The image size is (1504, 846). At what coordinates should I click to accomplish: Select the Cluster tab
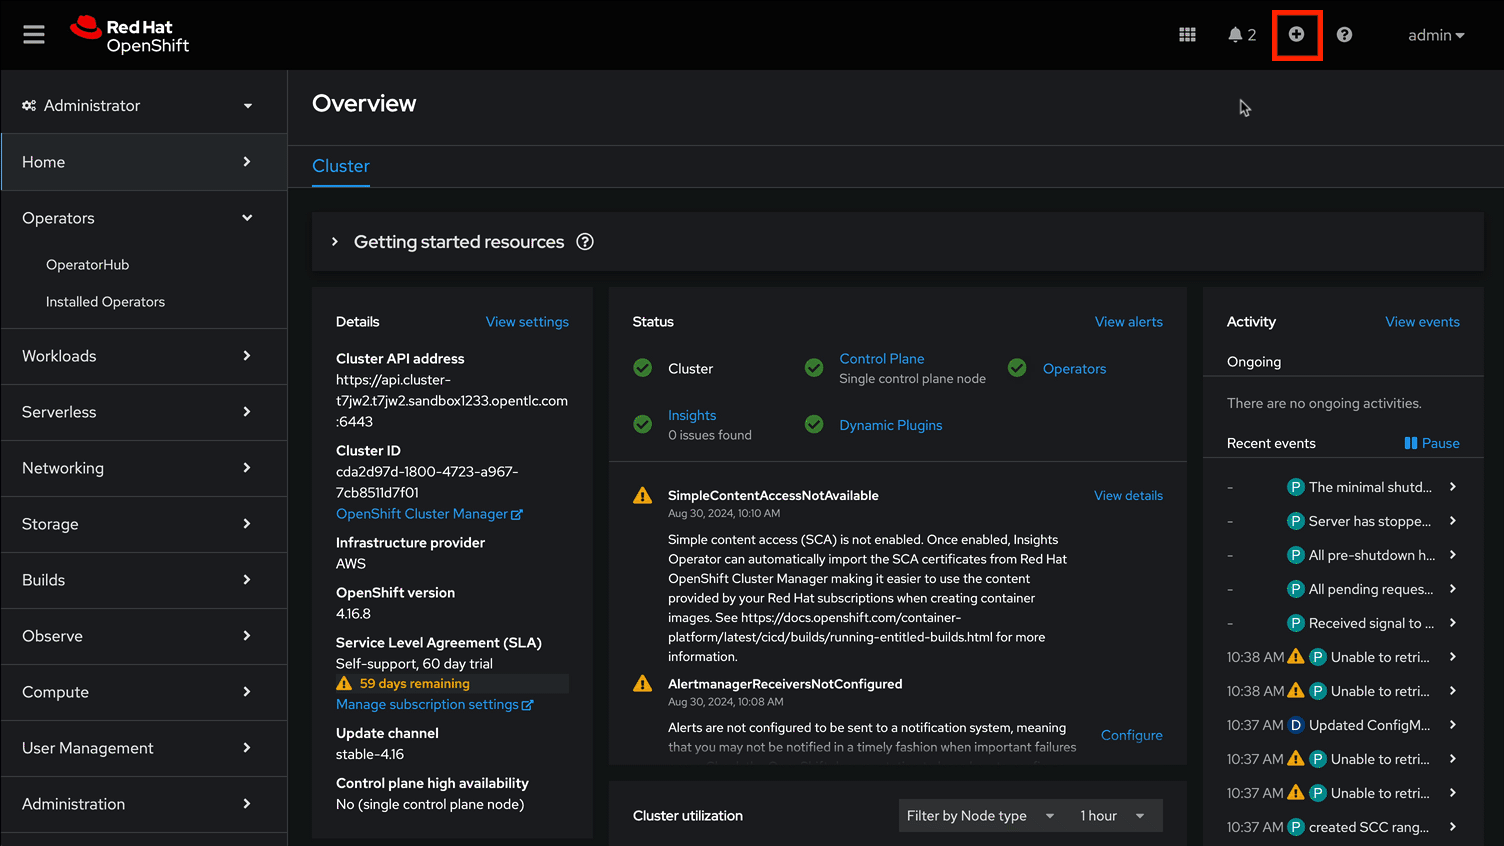click(x=341, y=166)
